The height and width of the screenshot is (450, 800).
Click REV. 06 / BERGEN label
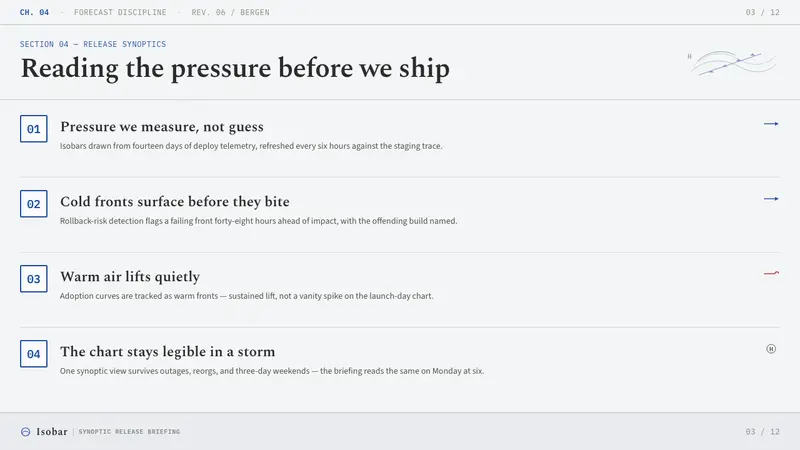pyautogui.click(x=230, y=12)
